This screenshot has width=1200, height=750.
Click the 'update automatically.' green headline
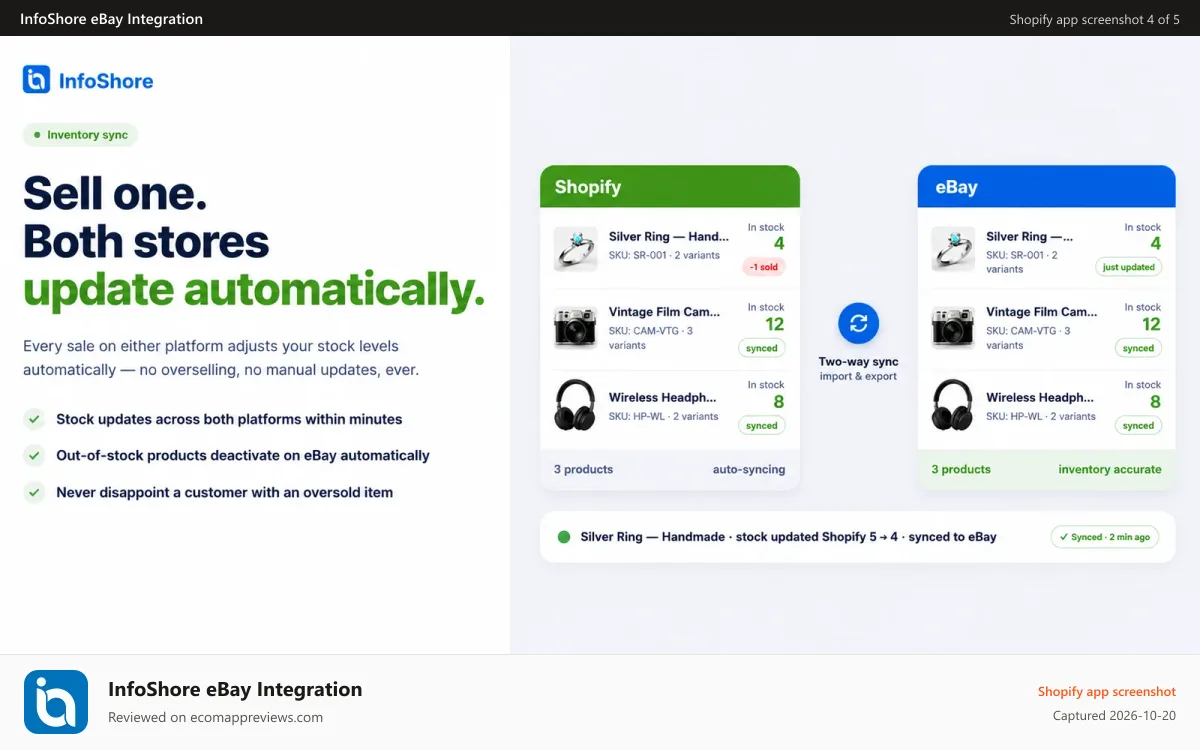[x=254, y=290]
